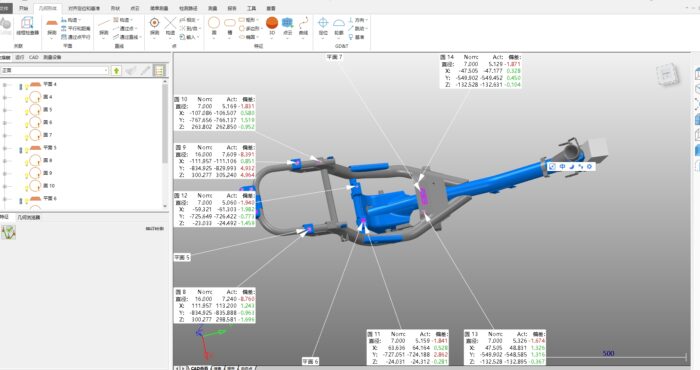Switch to the CAD panel tab
This screenshot has width=700, height=370.
[x=34, y=57]
